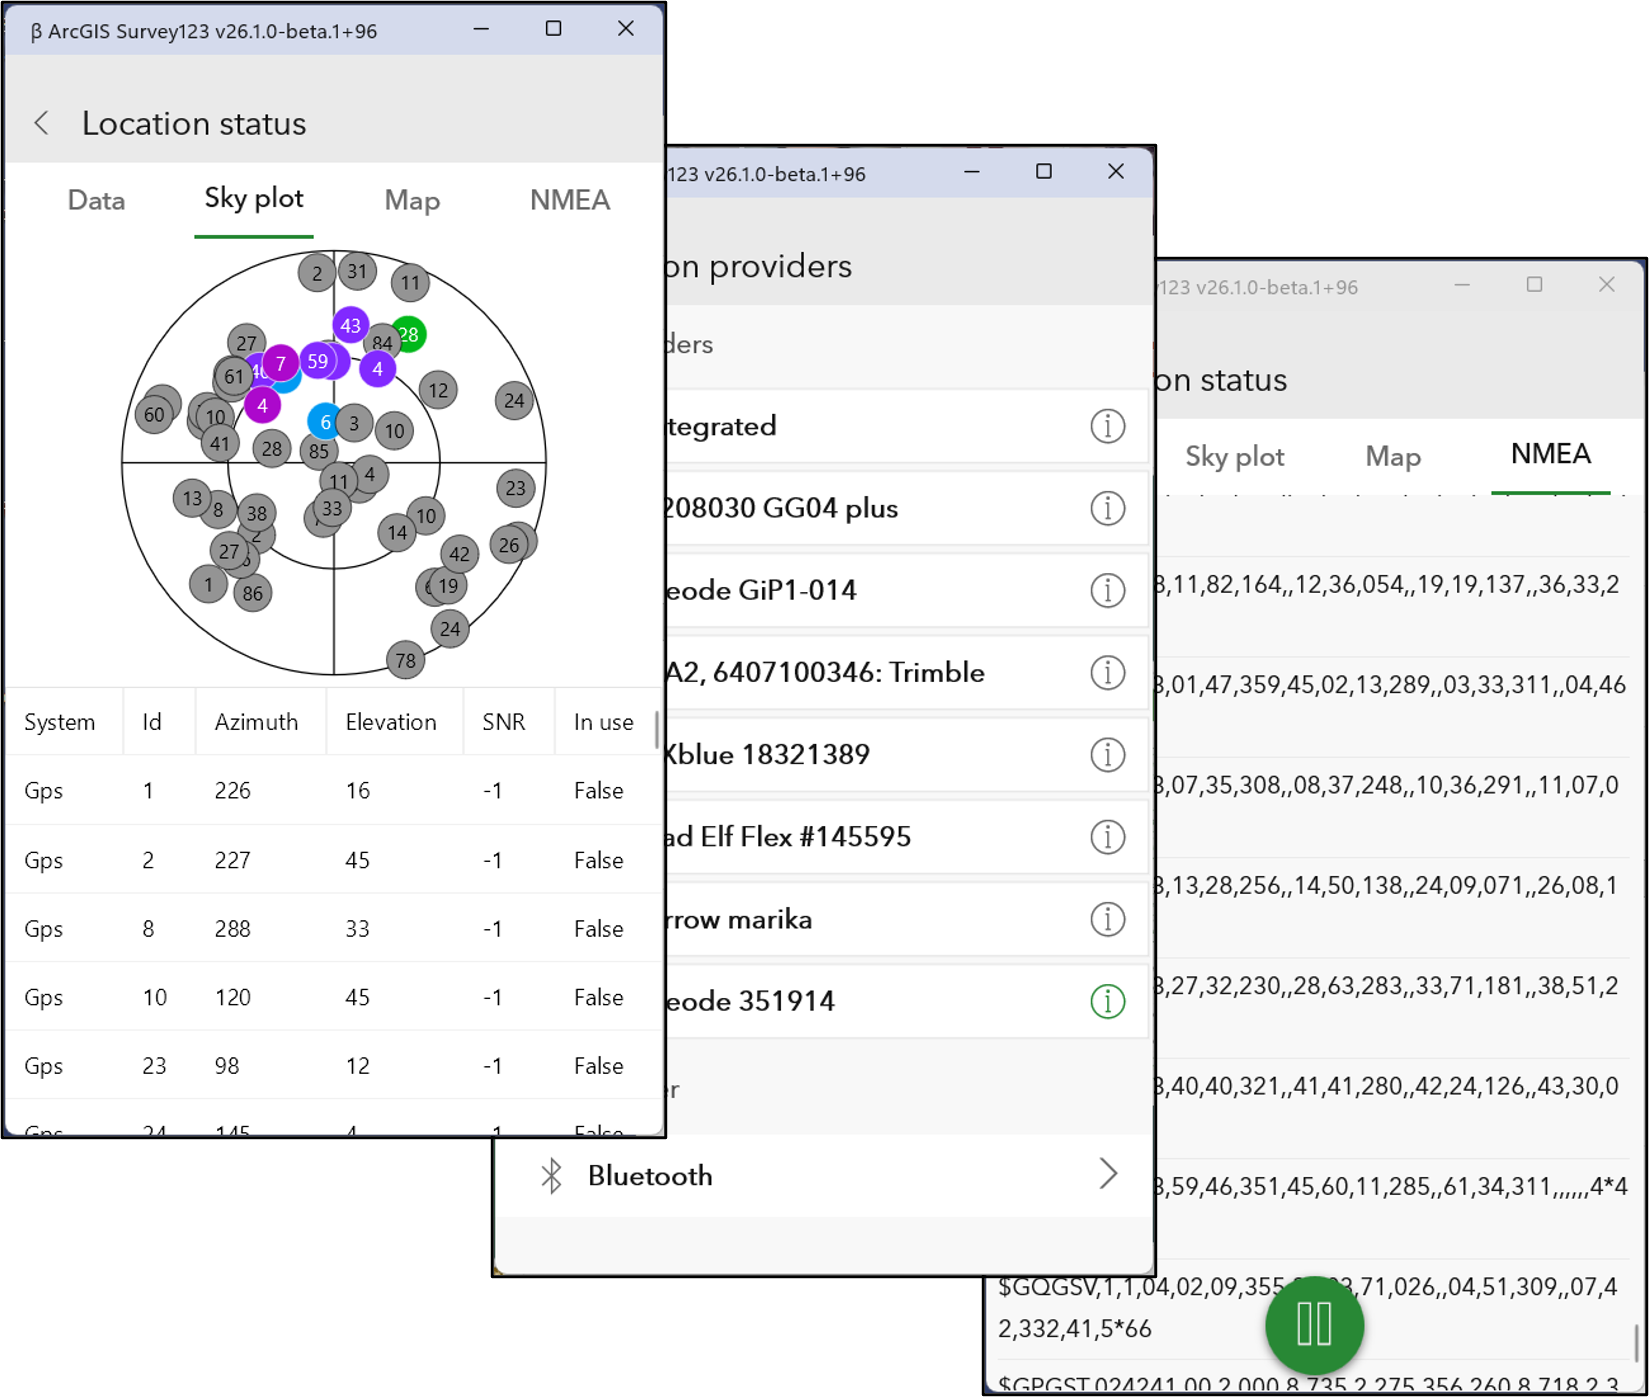Click the satellite table vertical scrollbar
This screenshot has width=1649, height=1397.
coord(657,730)
